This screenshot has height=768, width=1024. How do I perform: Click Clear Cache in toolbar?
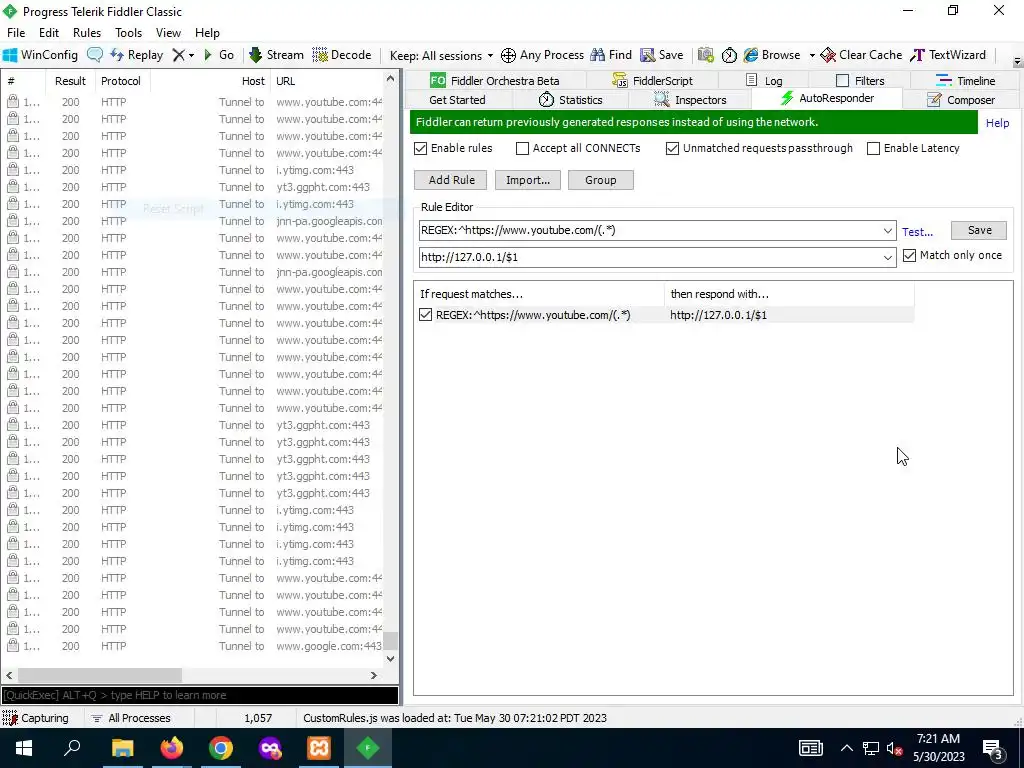coord(861,55)
